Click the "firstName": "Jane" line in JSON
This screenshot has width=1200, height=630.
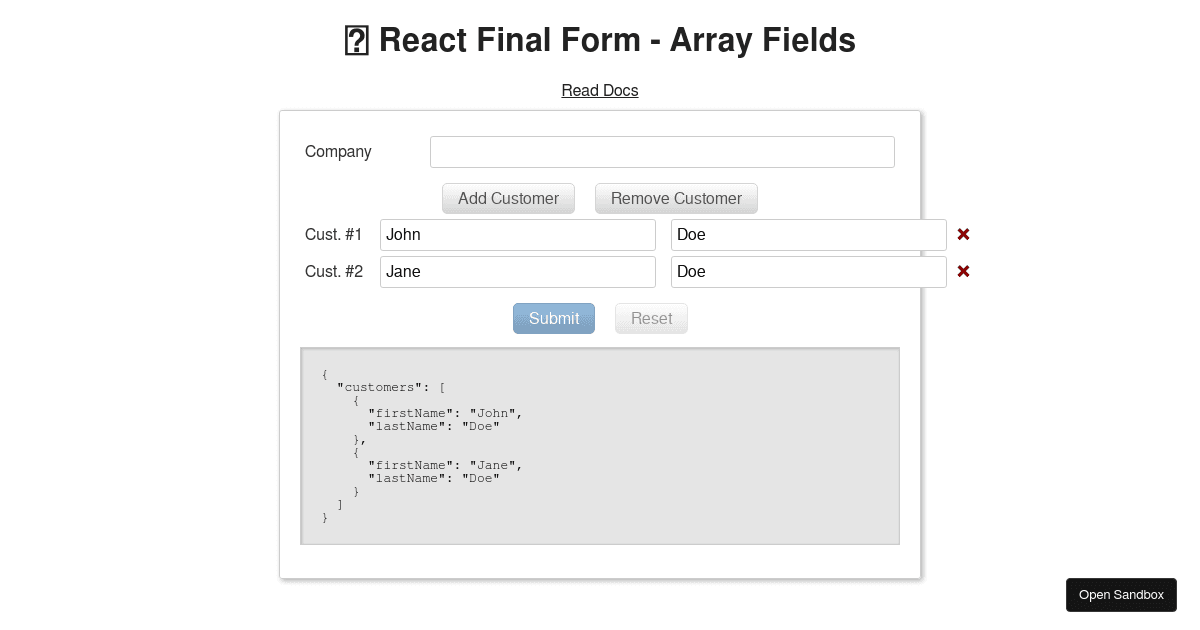445,465
